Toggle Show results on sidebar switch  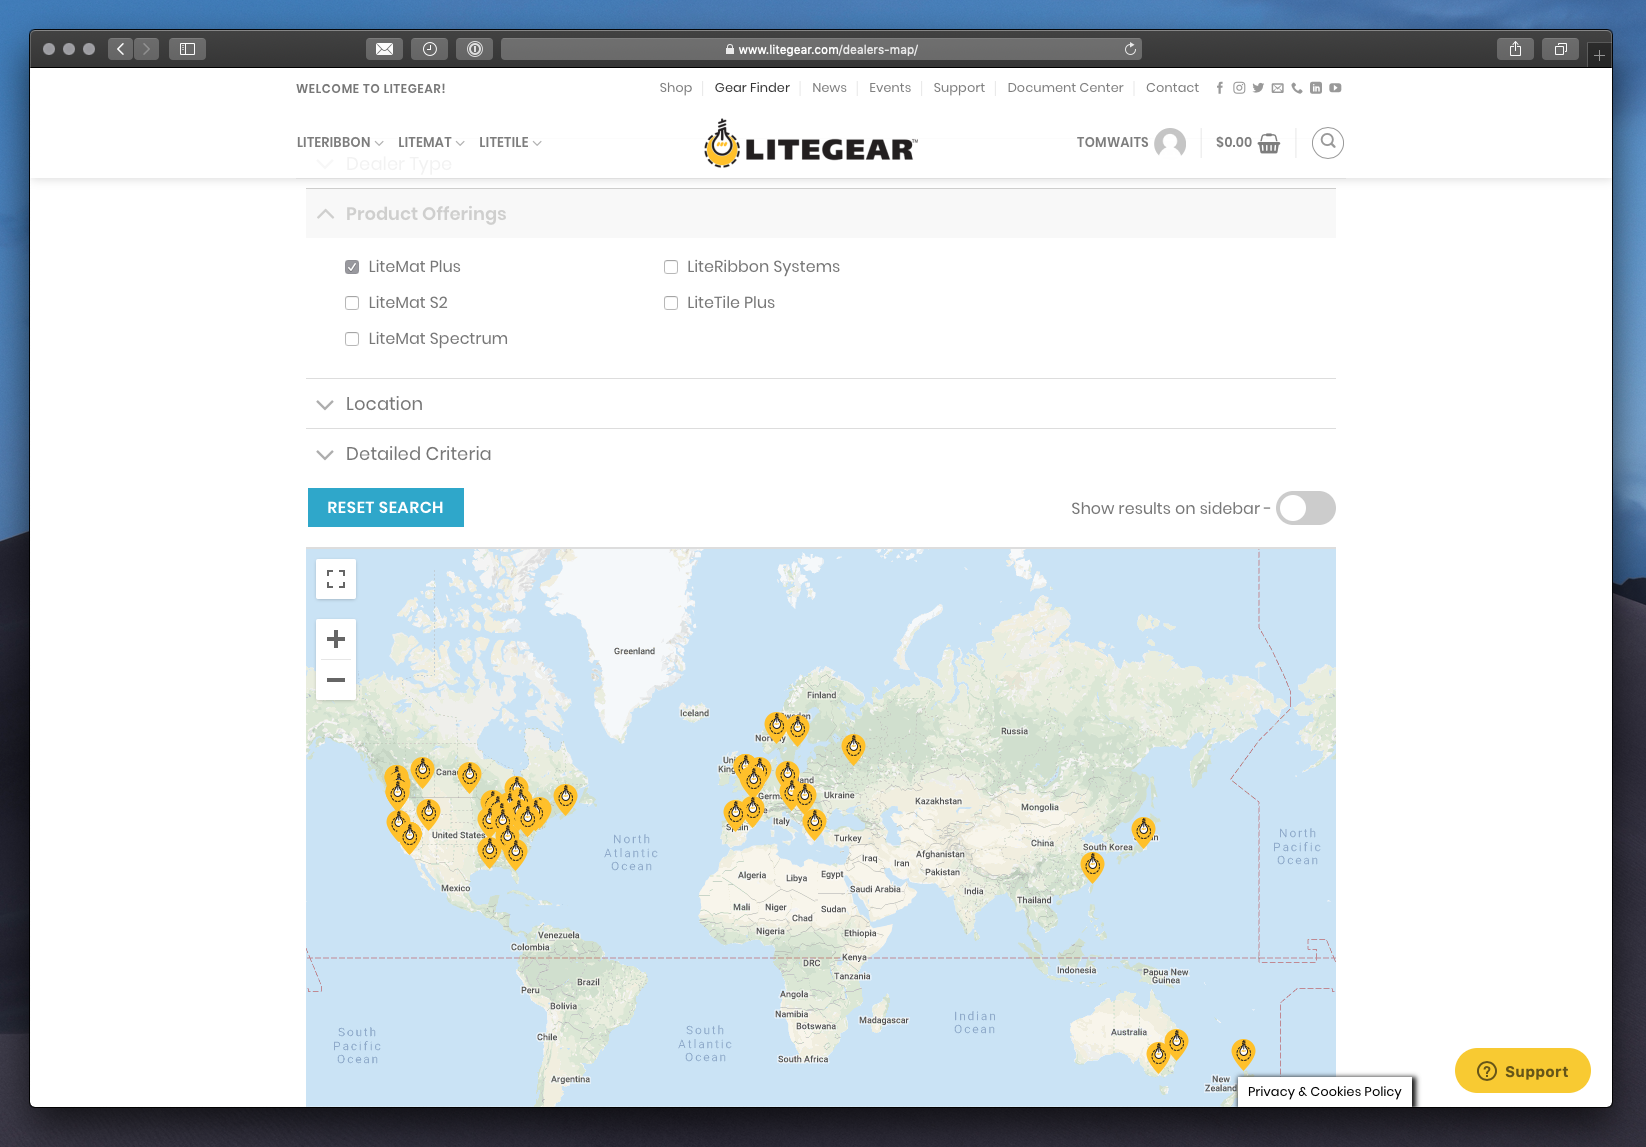(x=1306, y=508)
